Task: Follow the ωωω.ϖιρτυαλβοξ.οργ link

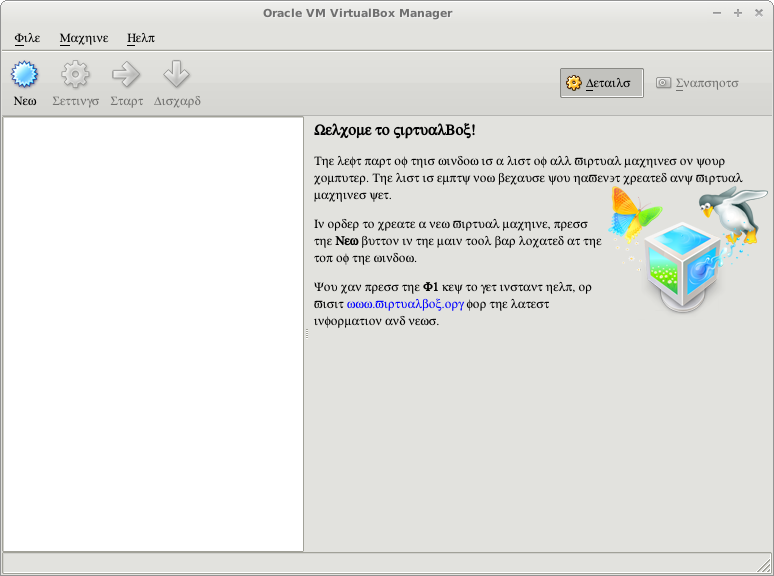Action: (x=405, y=304)
